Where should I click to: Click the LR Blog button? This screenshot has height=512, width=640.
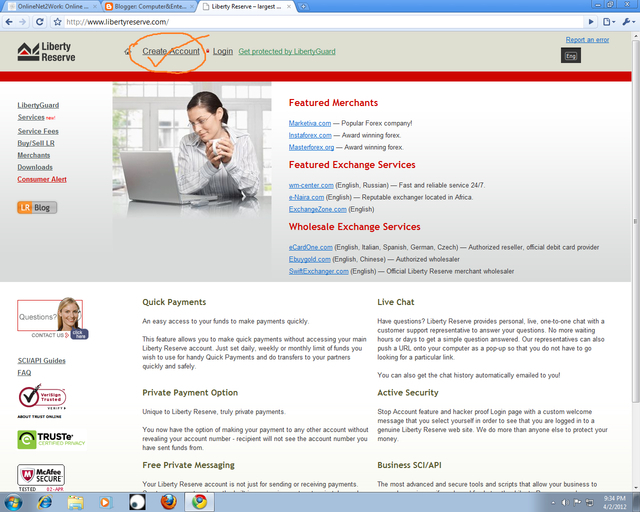click(x=37, y=207)
